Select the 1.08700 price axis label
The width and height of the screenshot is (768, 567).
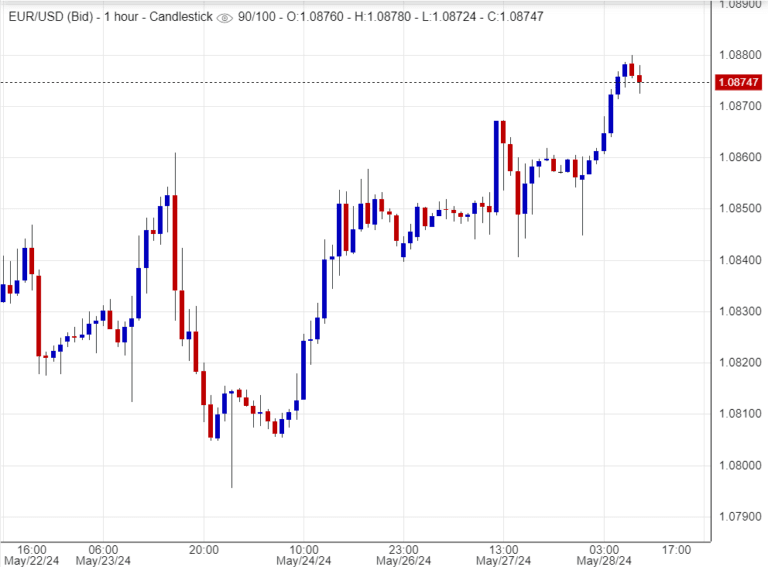[x=740, y=106]
